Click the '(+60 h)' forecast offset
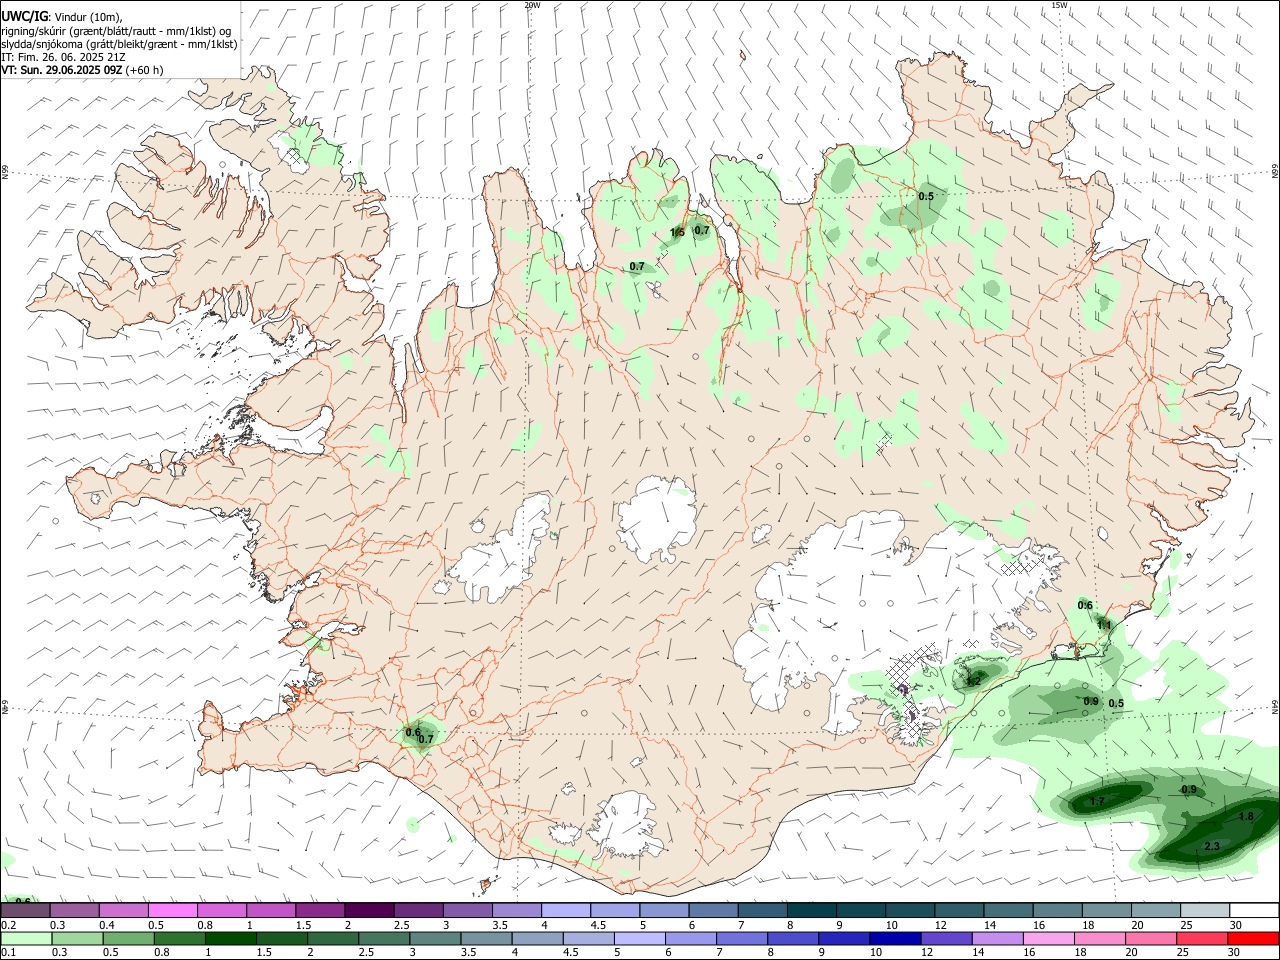 [145, 70]
